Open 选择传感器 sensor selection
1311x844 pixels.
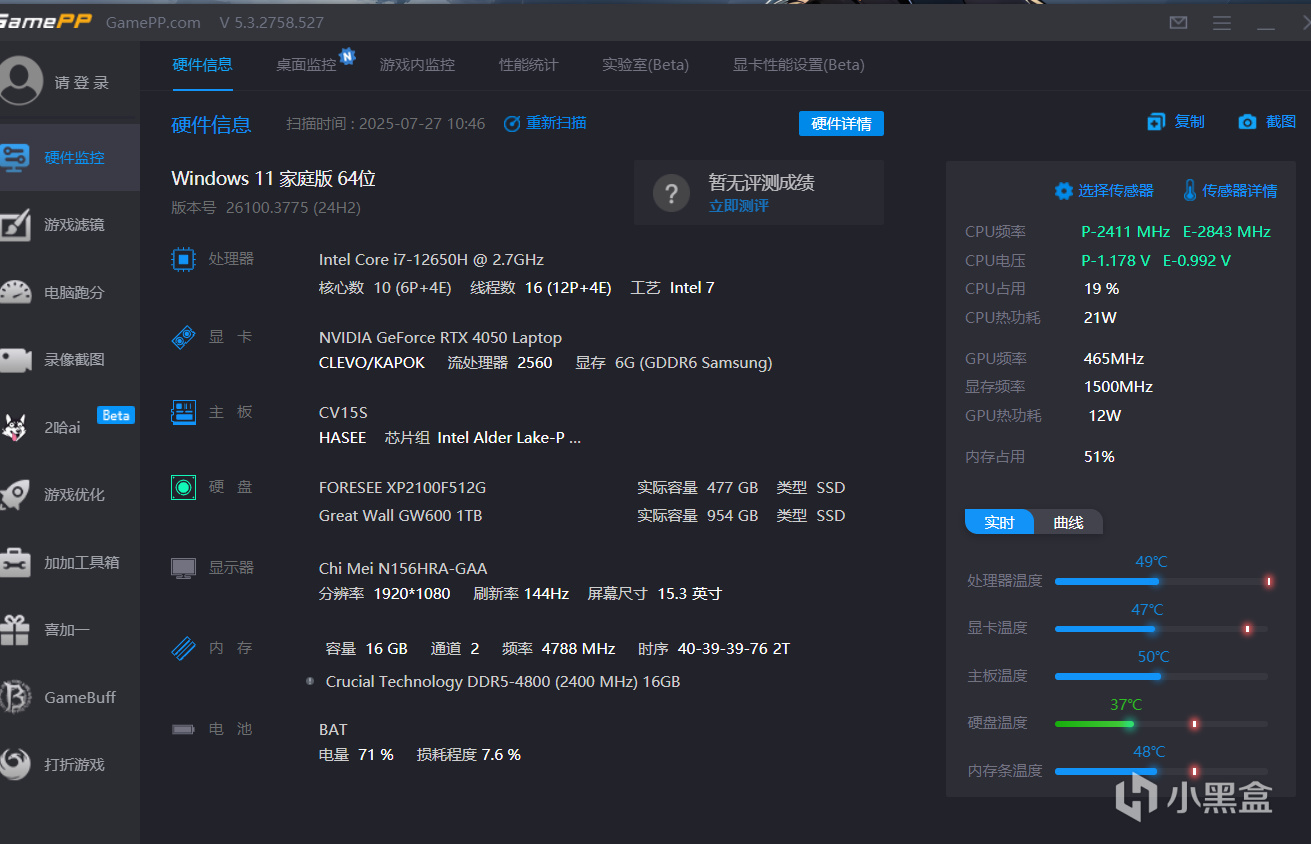(x=1104, y=190)
